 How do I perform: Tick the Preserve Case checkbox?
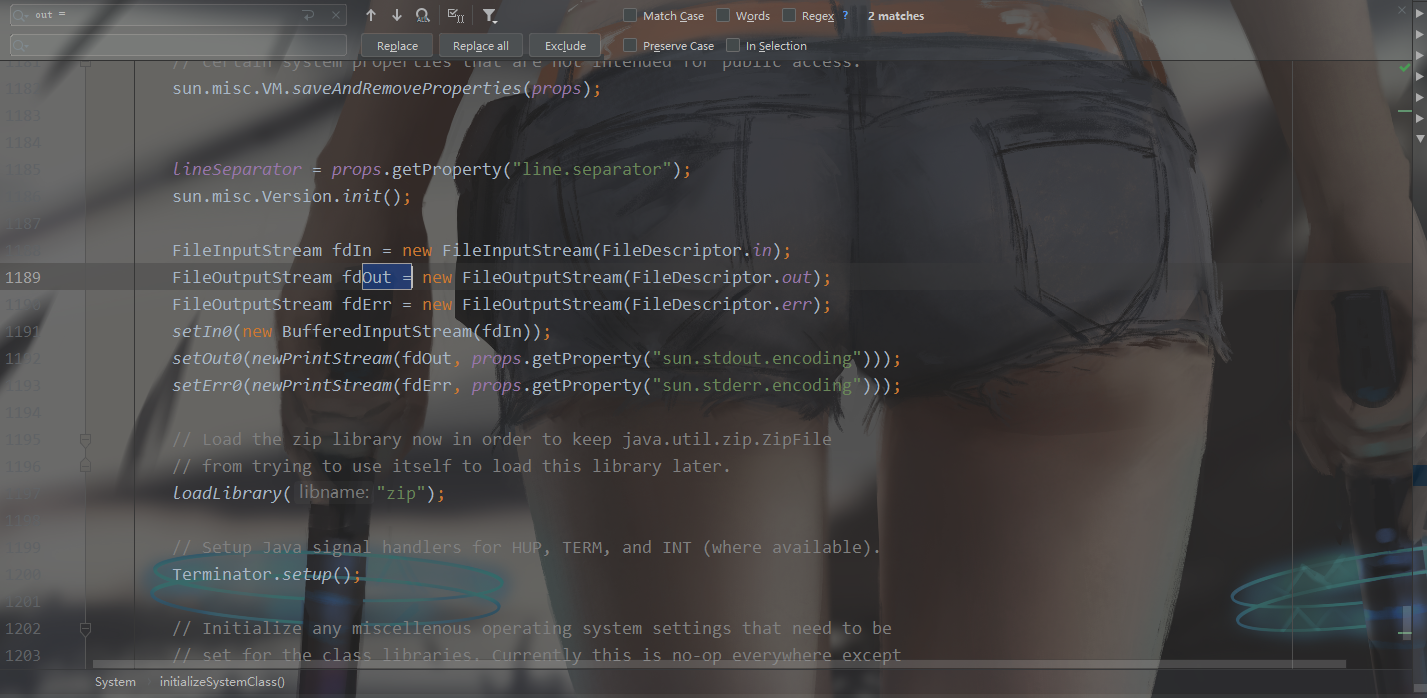(x=630, y=46)
